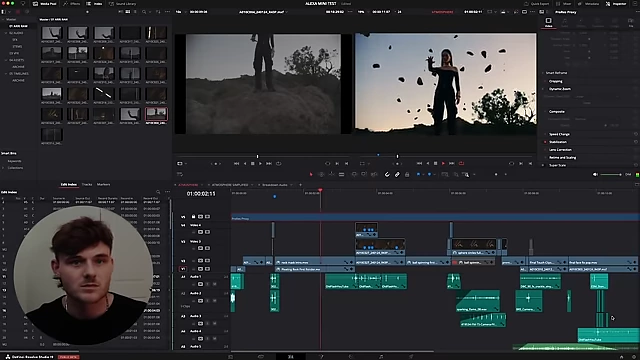This screenshot has height=360, width=640.
Task: Click the Detail Zoom icon
Action: pyautogui.click(x=456, y=175)
